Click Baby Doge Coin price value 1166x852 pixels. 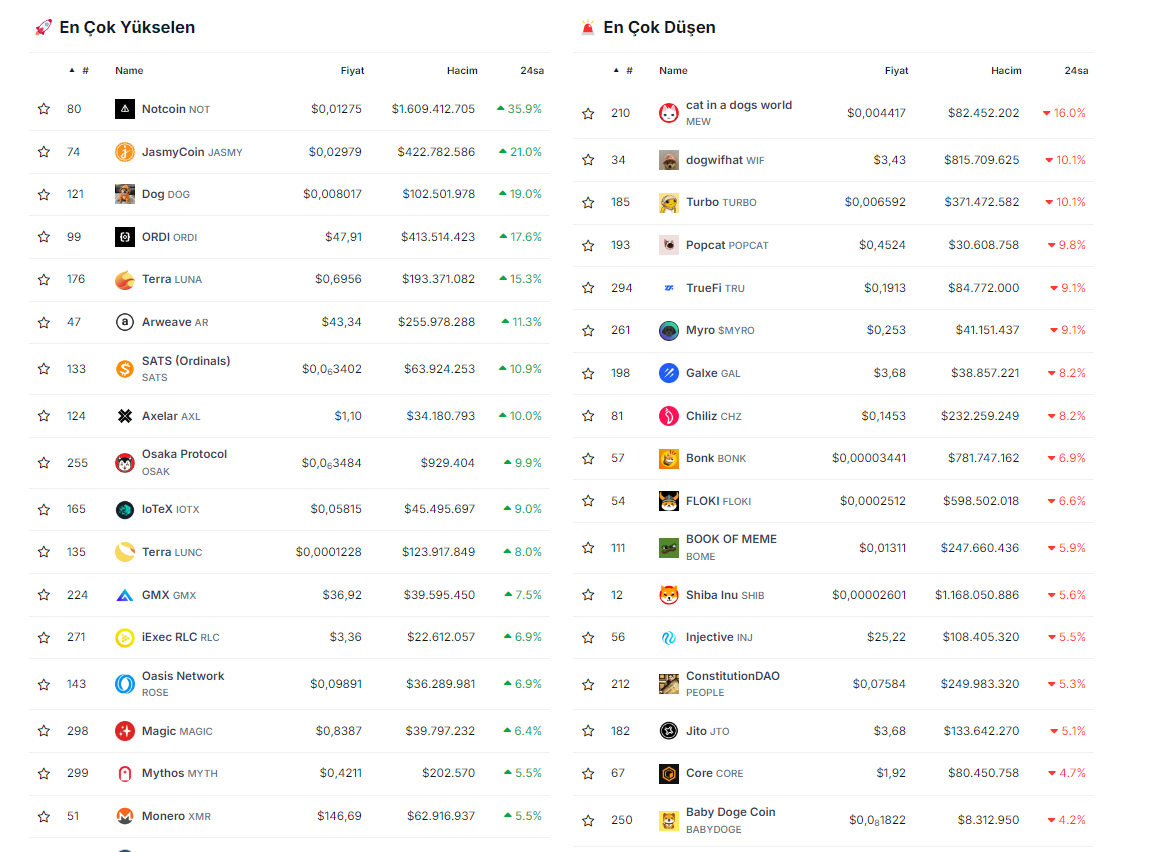pos(877,820)
